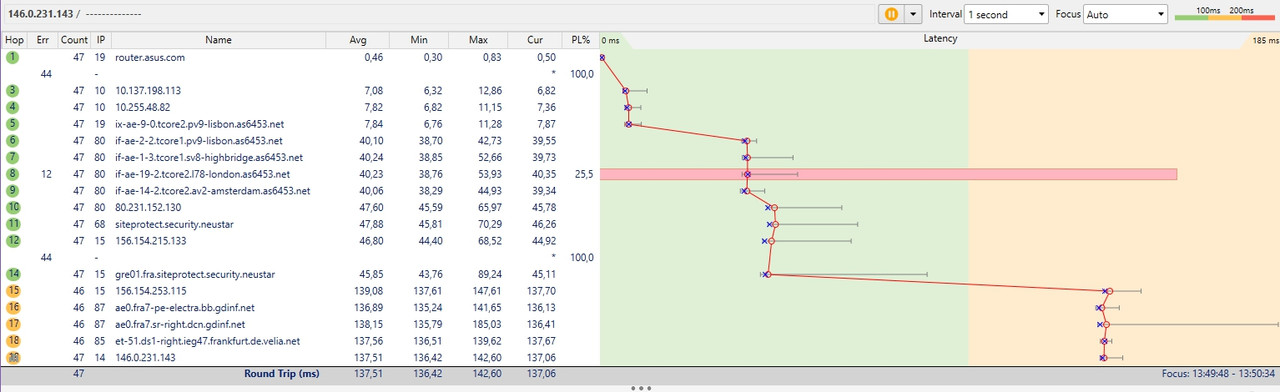Select if-ae-1-3.tcore1.sv8-highbridge.as6453.net
This screenshot has height=392, width=1280.
pos(209,158)
